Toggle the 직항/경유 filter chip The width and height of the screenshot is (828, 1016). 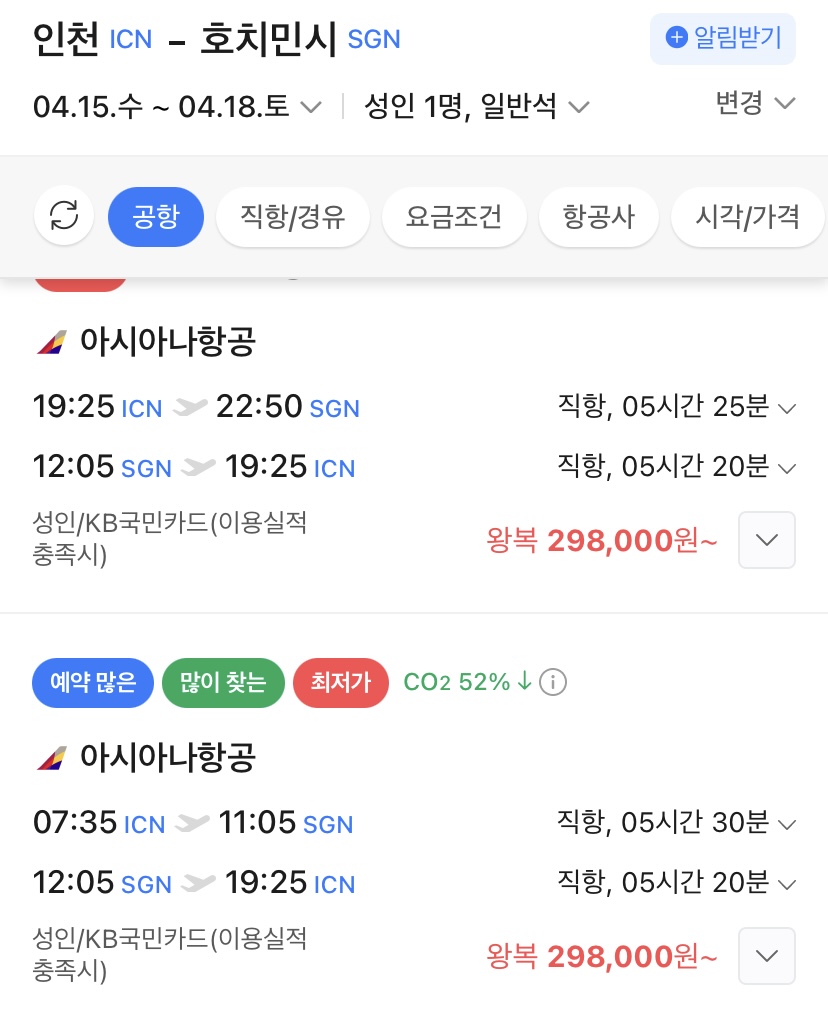point(292,216)
